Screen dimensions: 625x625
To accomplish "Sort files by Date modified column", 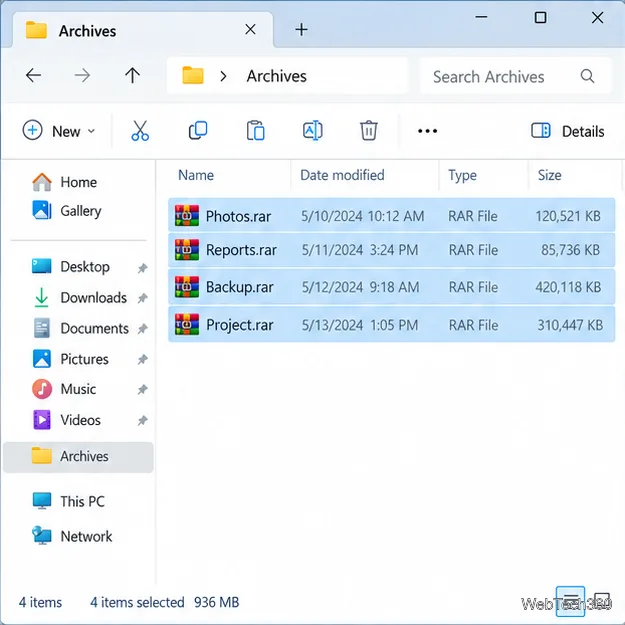I will [342, 175].
